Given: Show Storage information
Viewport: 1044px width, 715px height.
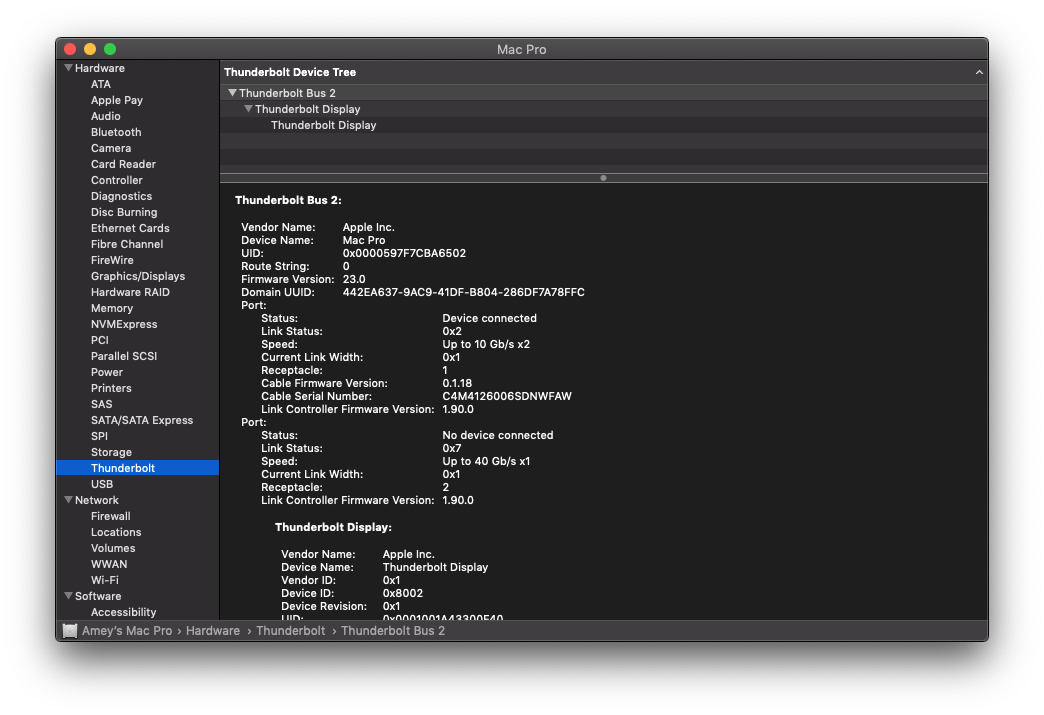Looking at the screenshot, I should click(x=111, y=452).
